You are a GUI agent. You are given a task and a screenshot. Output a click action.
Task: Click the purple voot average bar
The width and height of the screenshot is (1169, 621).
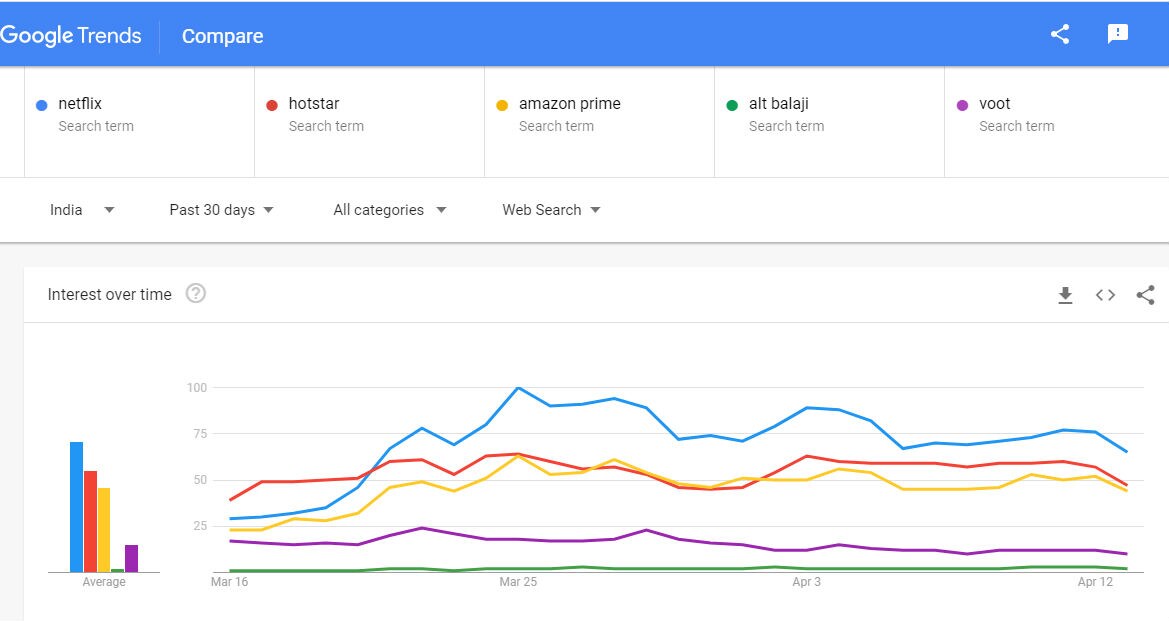(x=131, y=558)
